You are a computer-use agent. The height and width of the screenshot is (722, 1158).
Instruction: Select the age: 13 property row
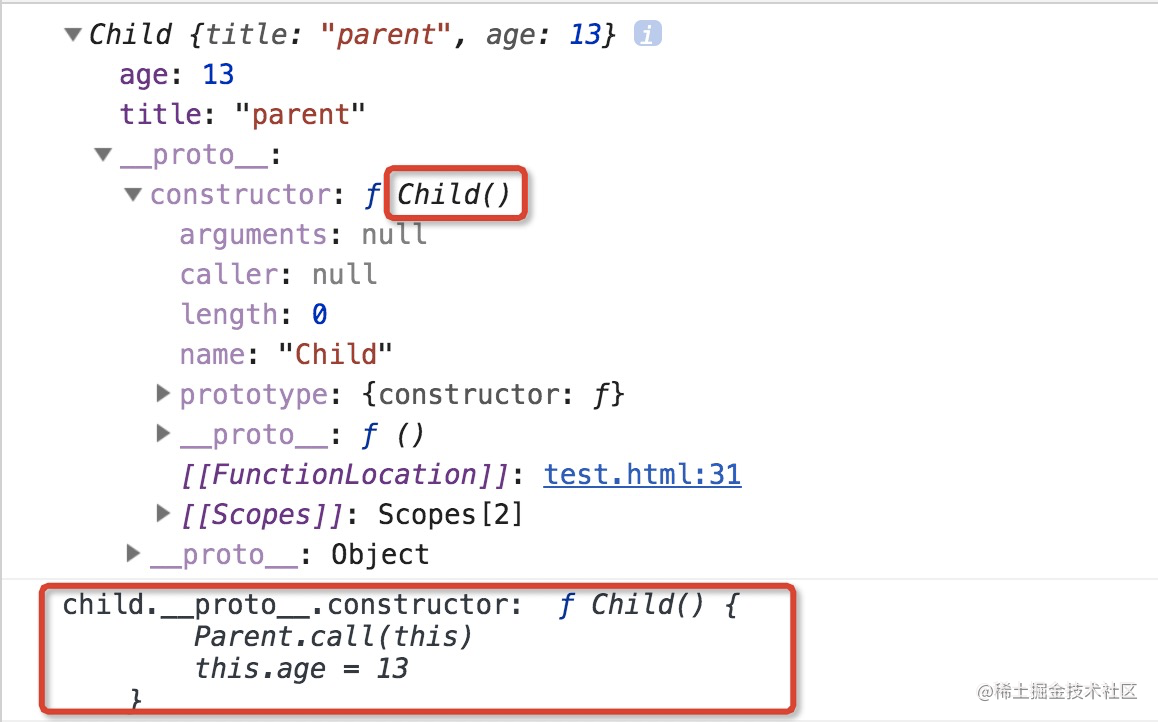[x=177, y=75]
